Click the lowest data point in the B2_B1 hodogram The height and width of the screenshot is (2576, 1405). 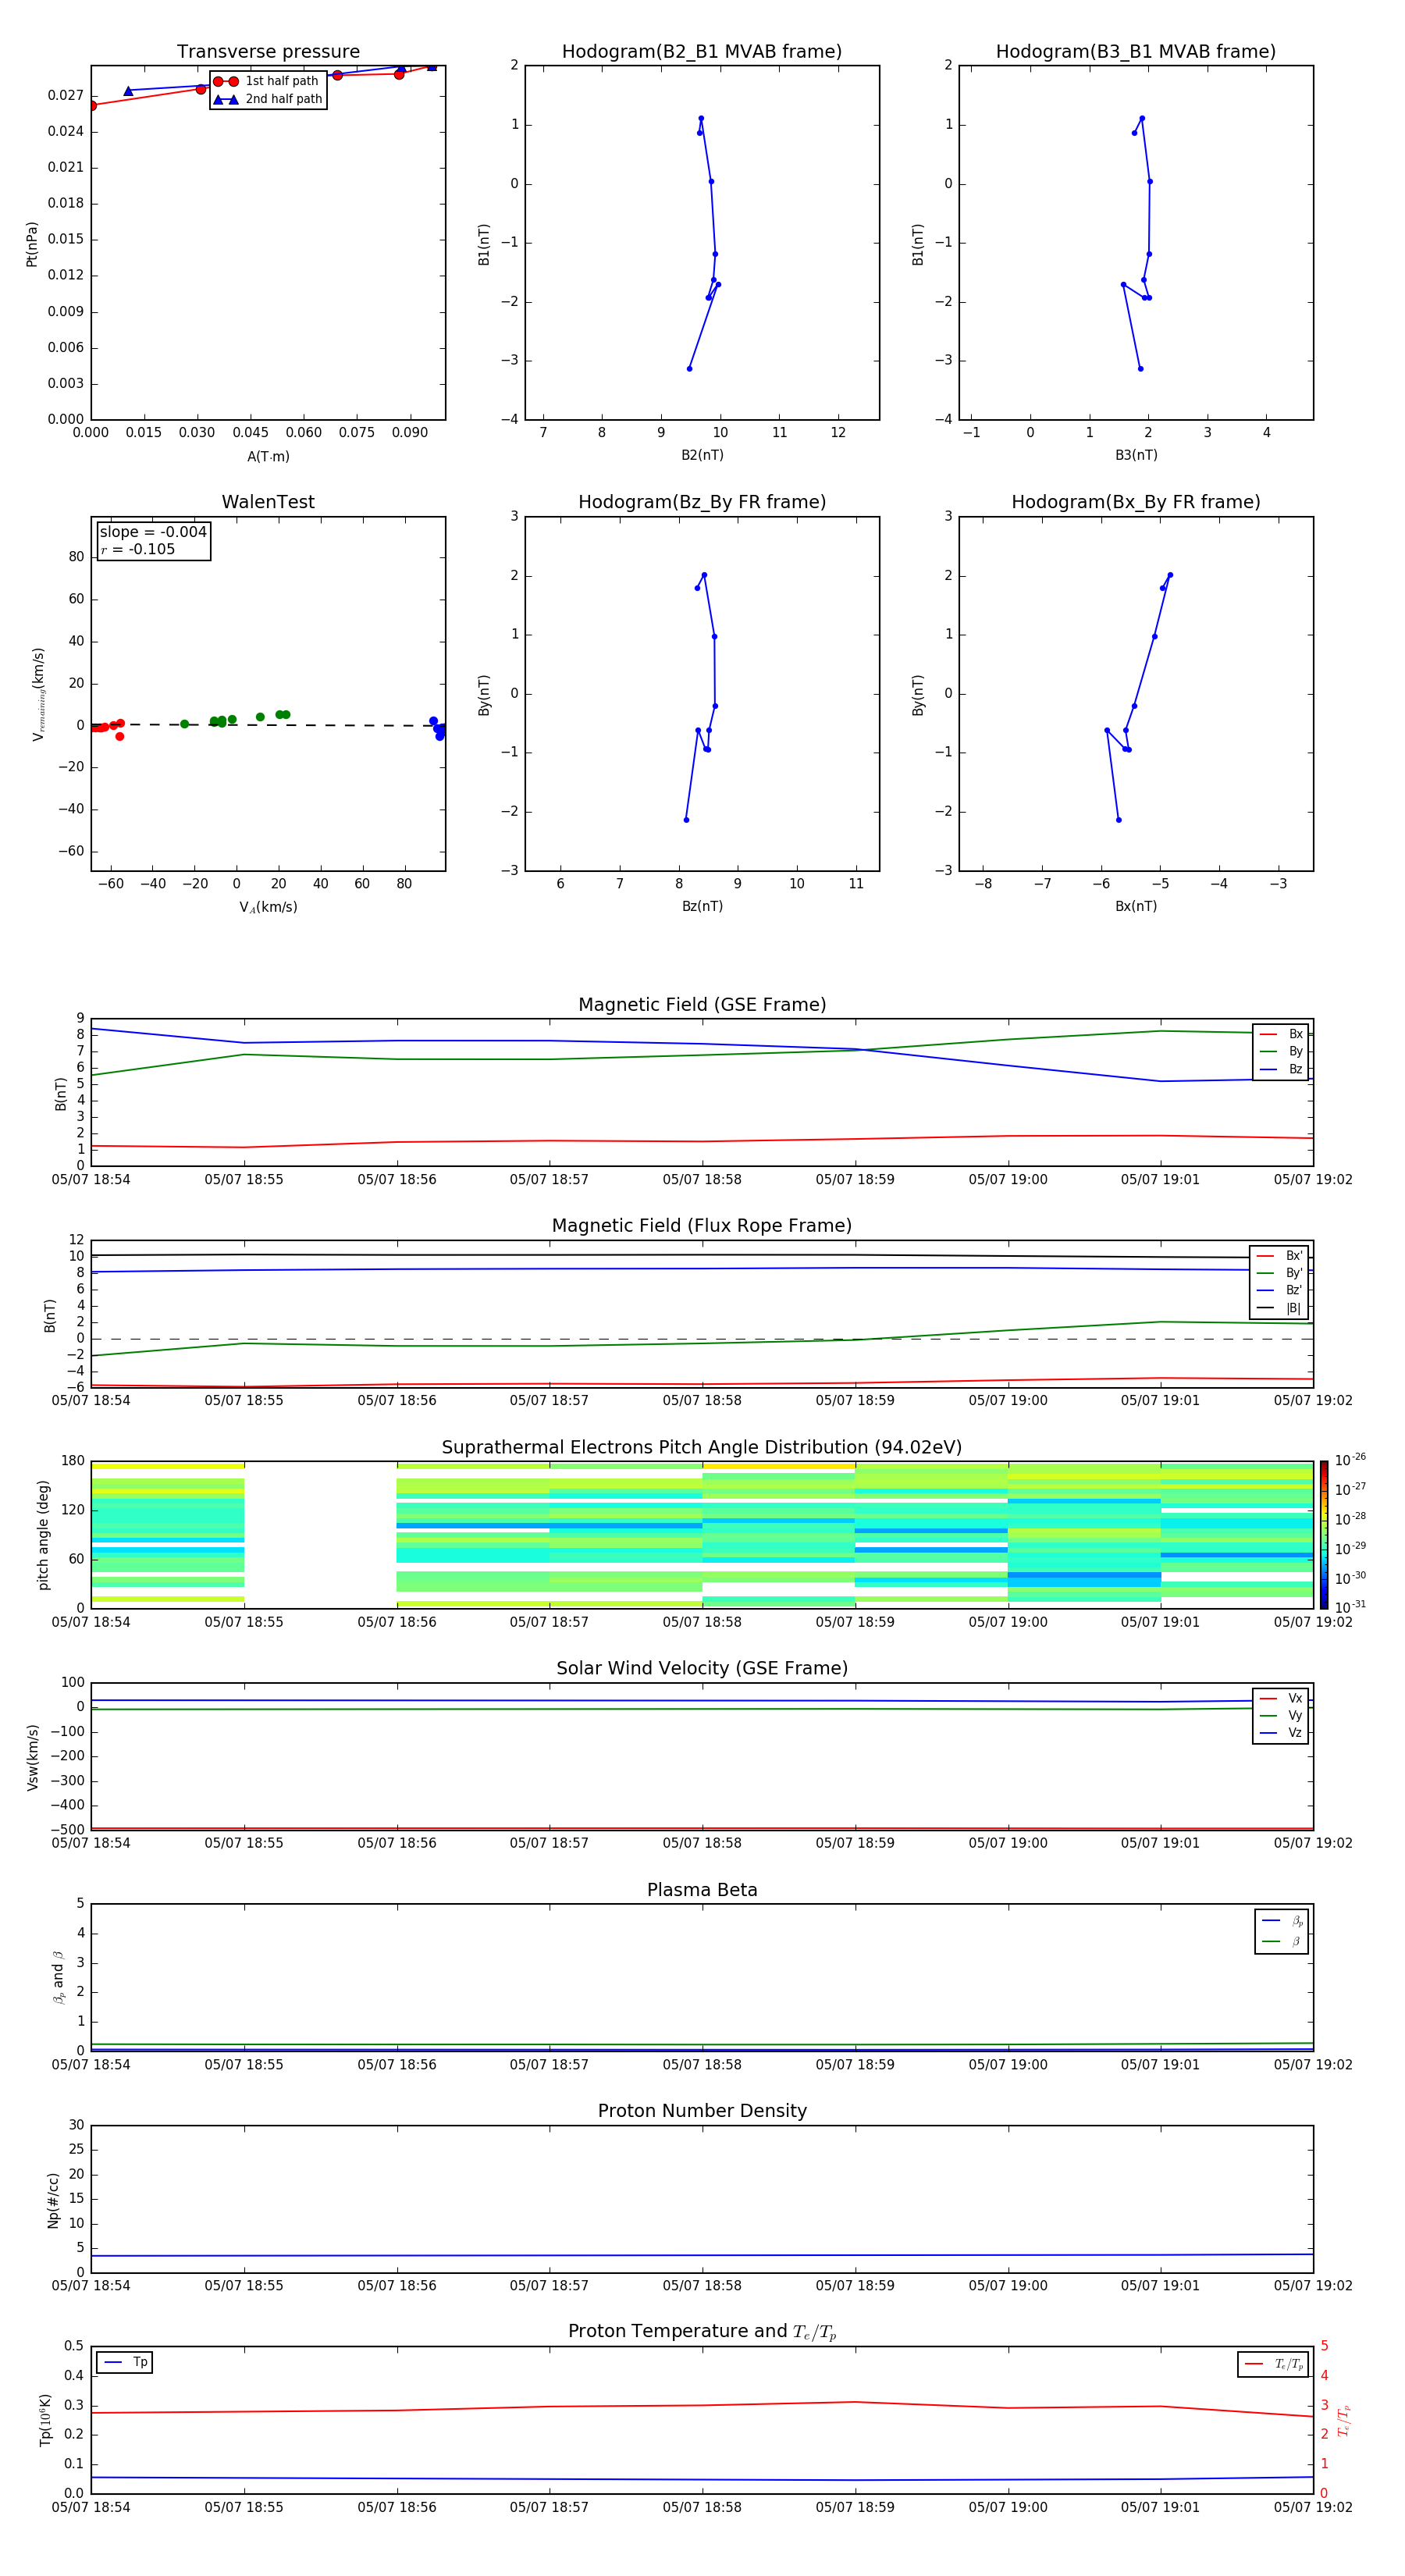point(689,369)
